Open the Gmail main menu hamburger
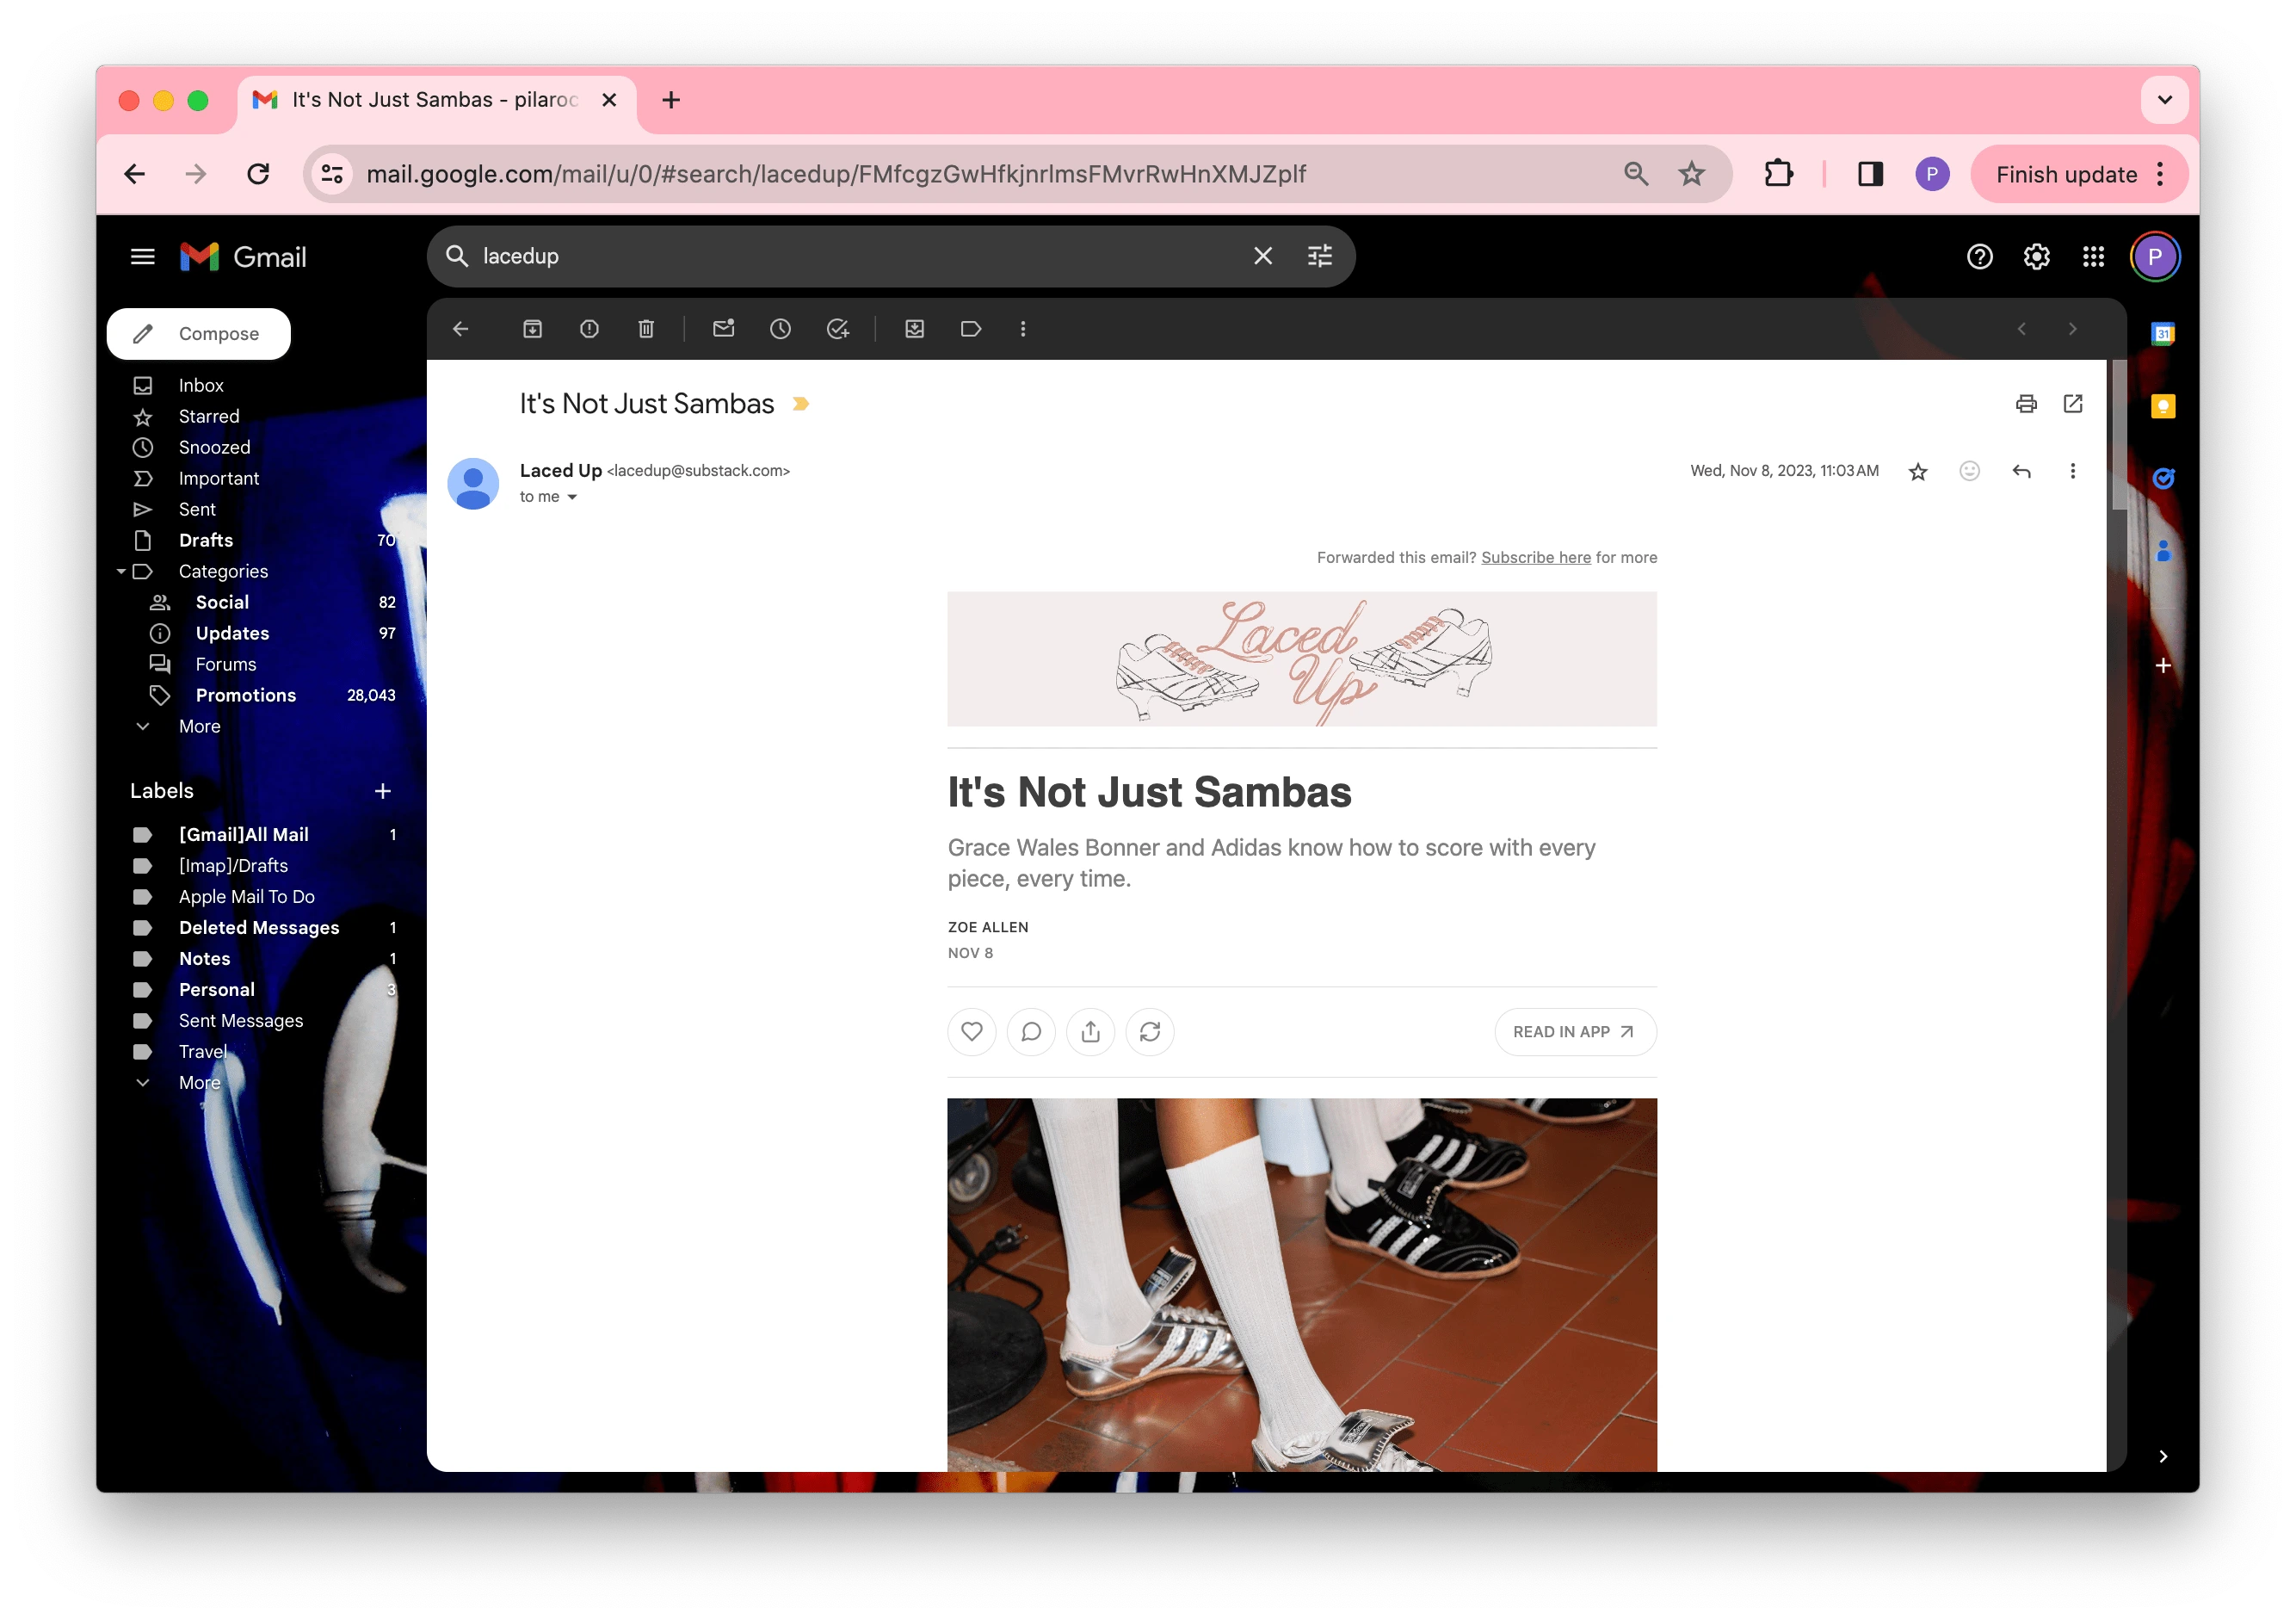The width and height of the screenshot is (2296, 1620). click(142, 257)
